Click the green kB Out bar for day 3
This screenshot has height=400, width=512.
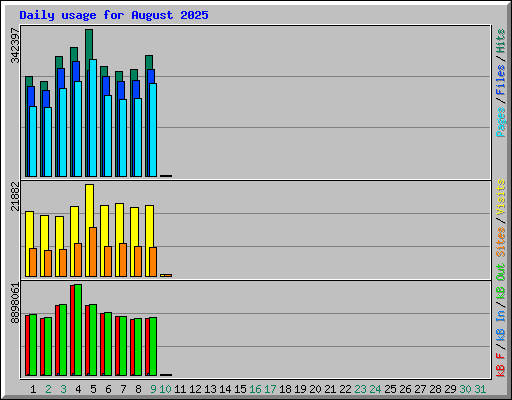pos(63,340)
